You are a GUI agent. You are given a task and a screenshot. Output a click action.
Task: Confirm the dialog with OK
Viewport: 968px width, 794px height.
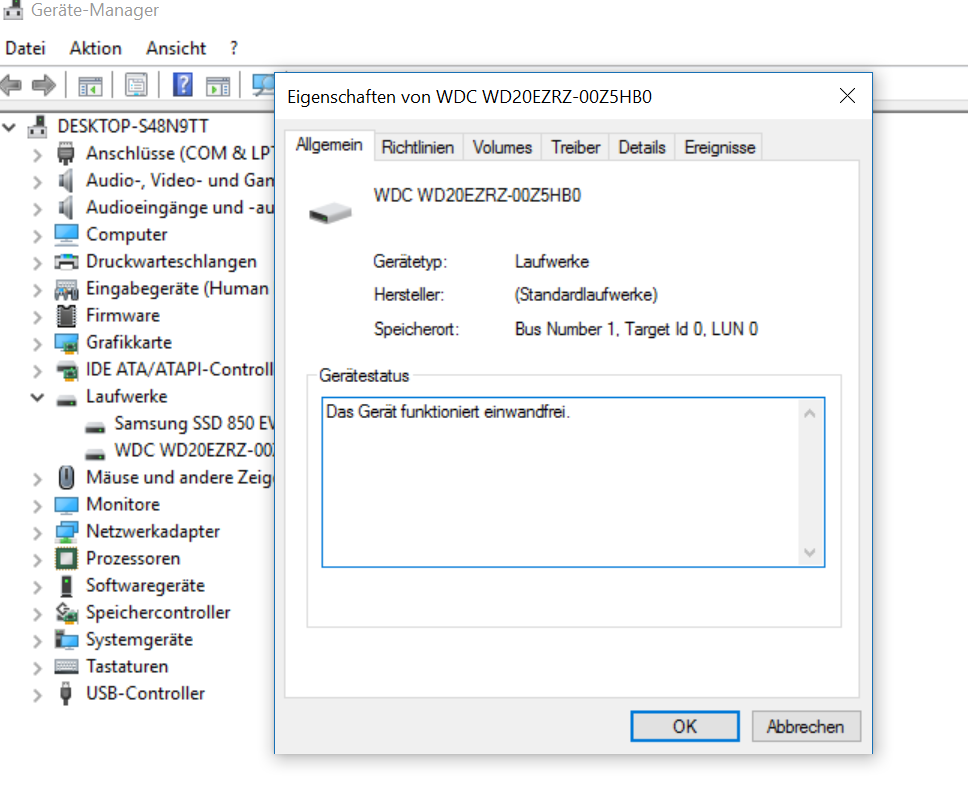(685, 726)
